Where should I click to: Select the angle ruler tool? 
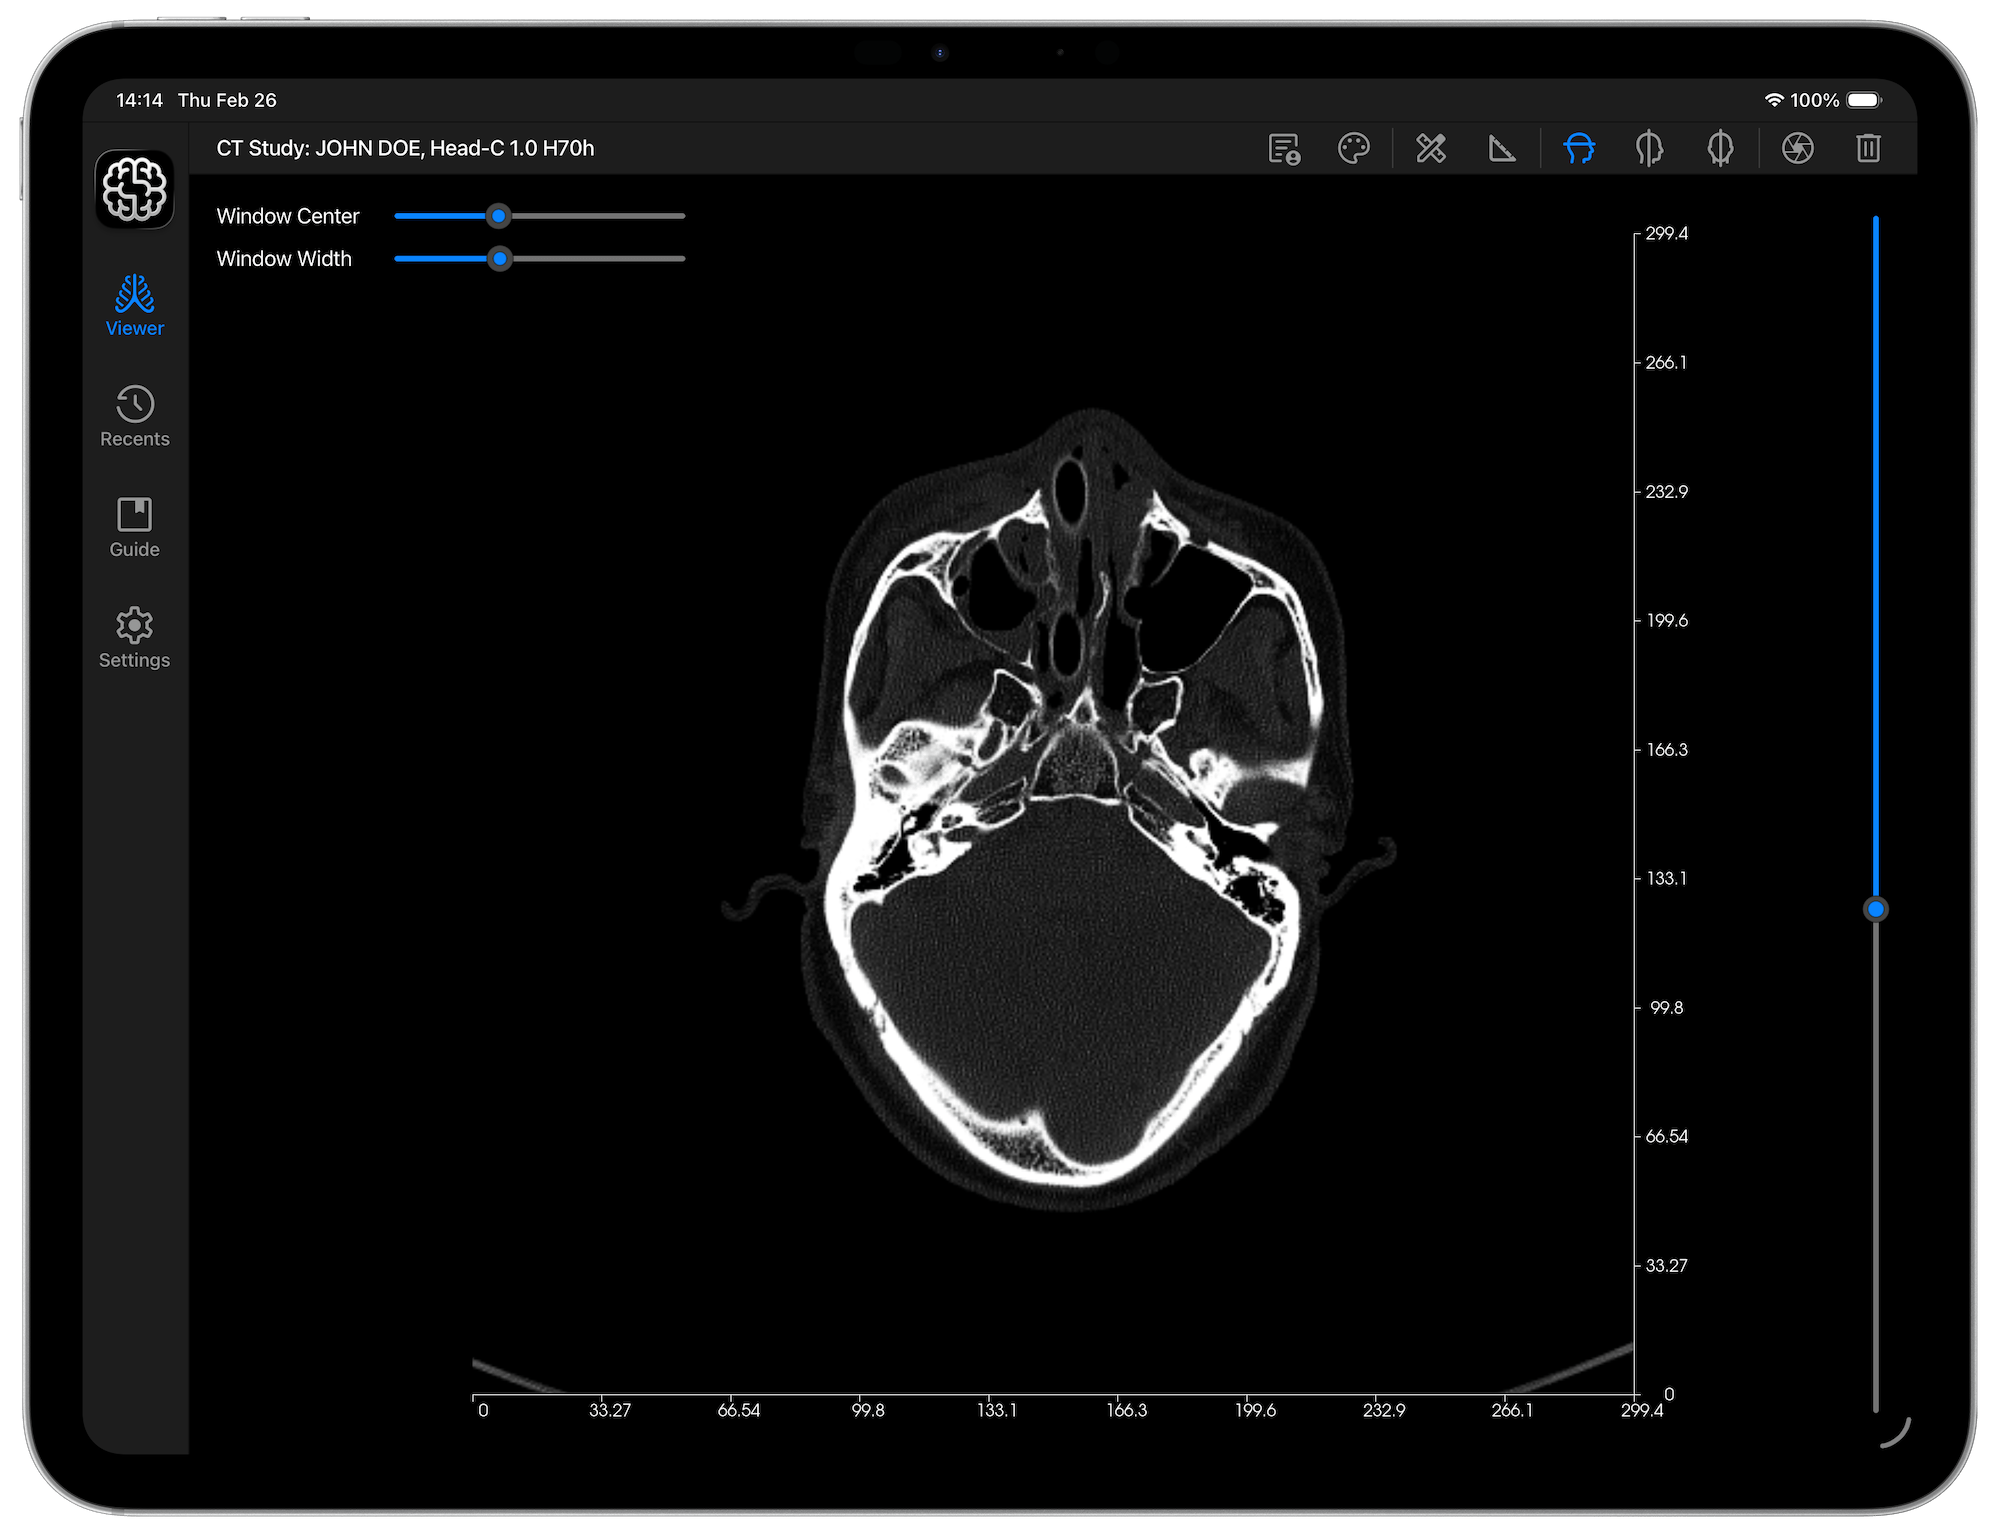[1501, 149]
